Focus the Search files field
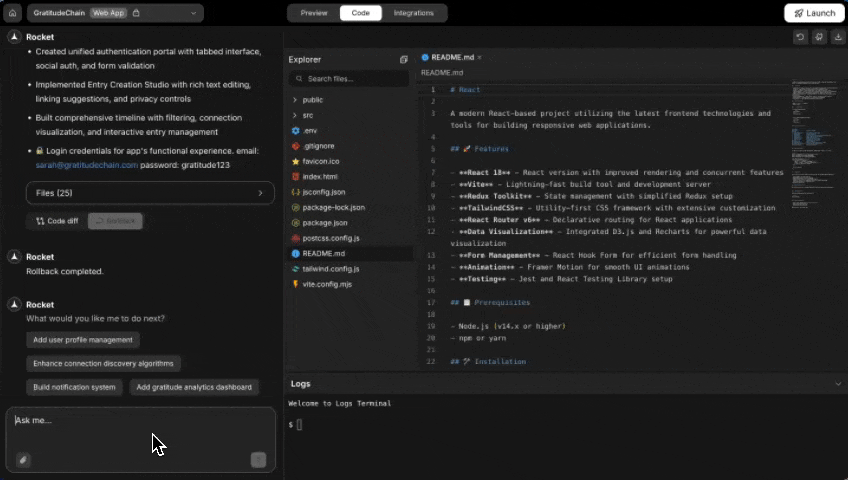 point(349,79)
